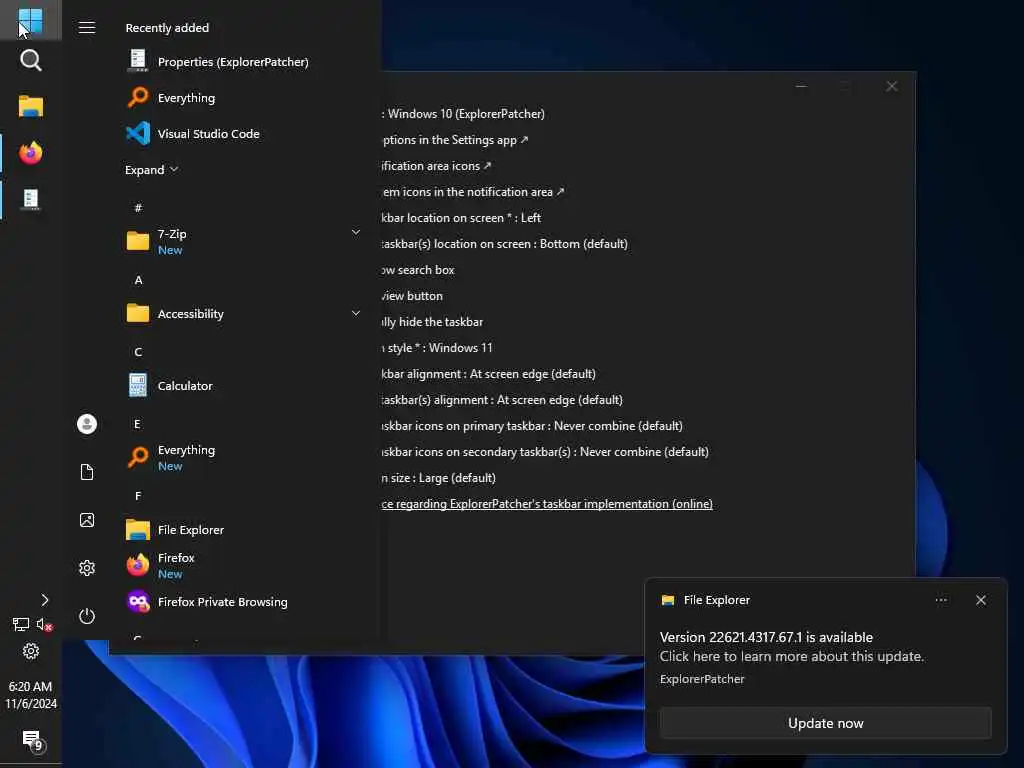
Task: Click the network tray icon
Action: [21, 624]
